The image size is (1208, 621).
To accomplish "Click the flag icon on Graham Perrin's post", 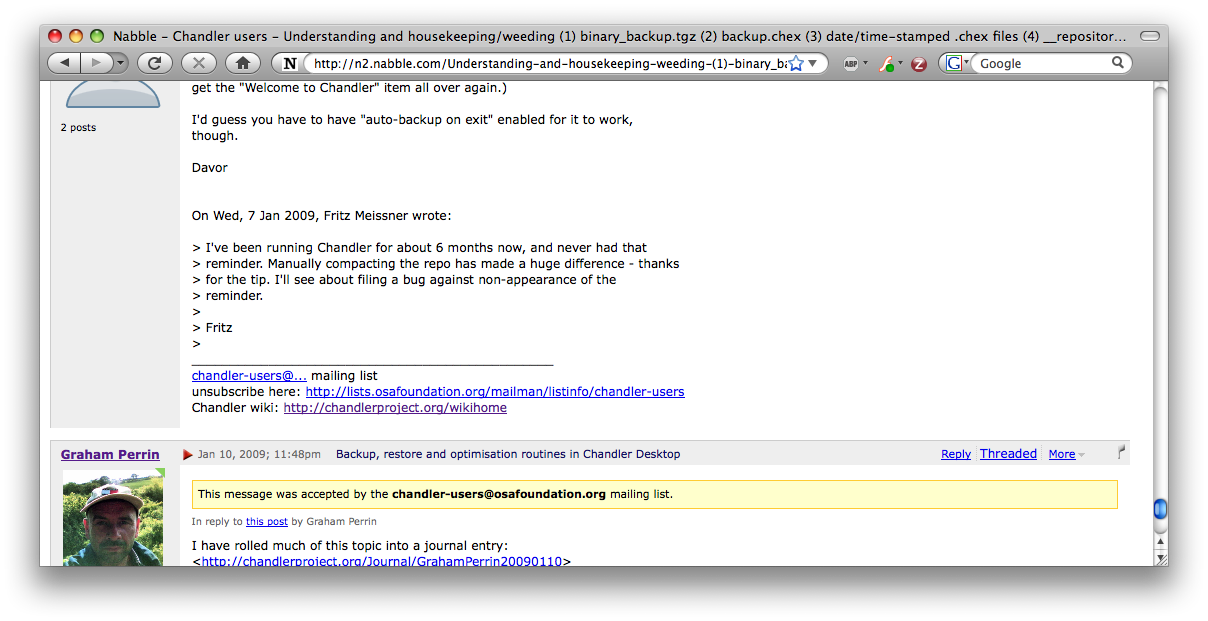I will point(1121,453).
